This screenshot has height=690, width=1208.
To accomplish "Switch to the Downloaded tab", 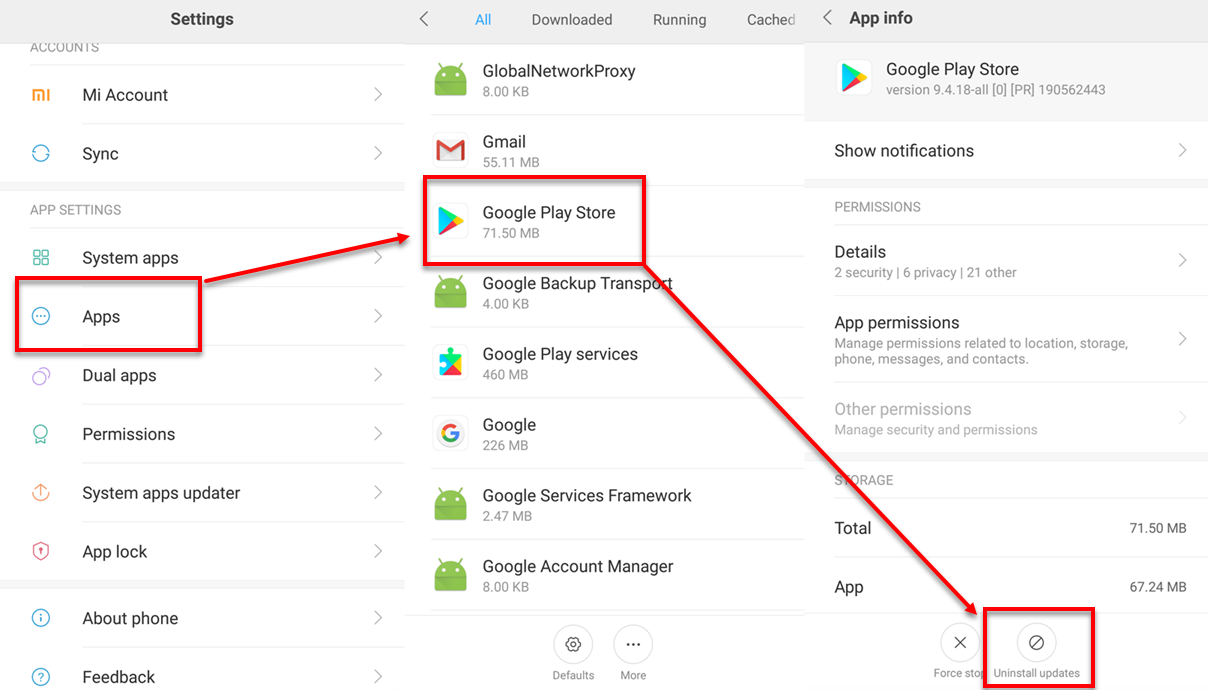I will pyautogui.click(x=572, y=20).
